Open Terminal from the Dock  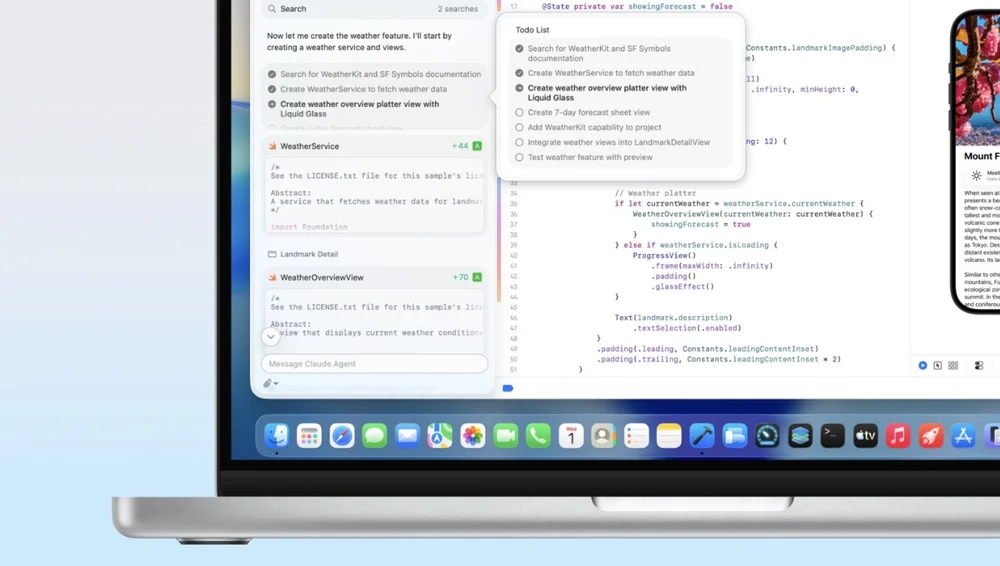(x=832, y=436)
